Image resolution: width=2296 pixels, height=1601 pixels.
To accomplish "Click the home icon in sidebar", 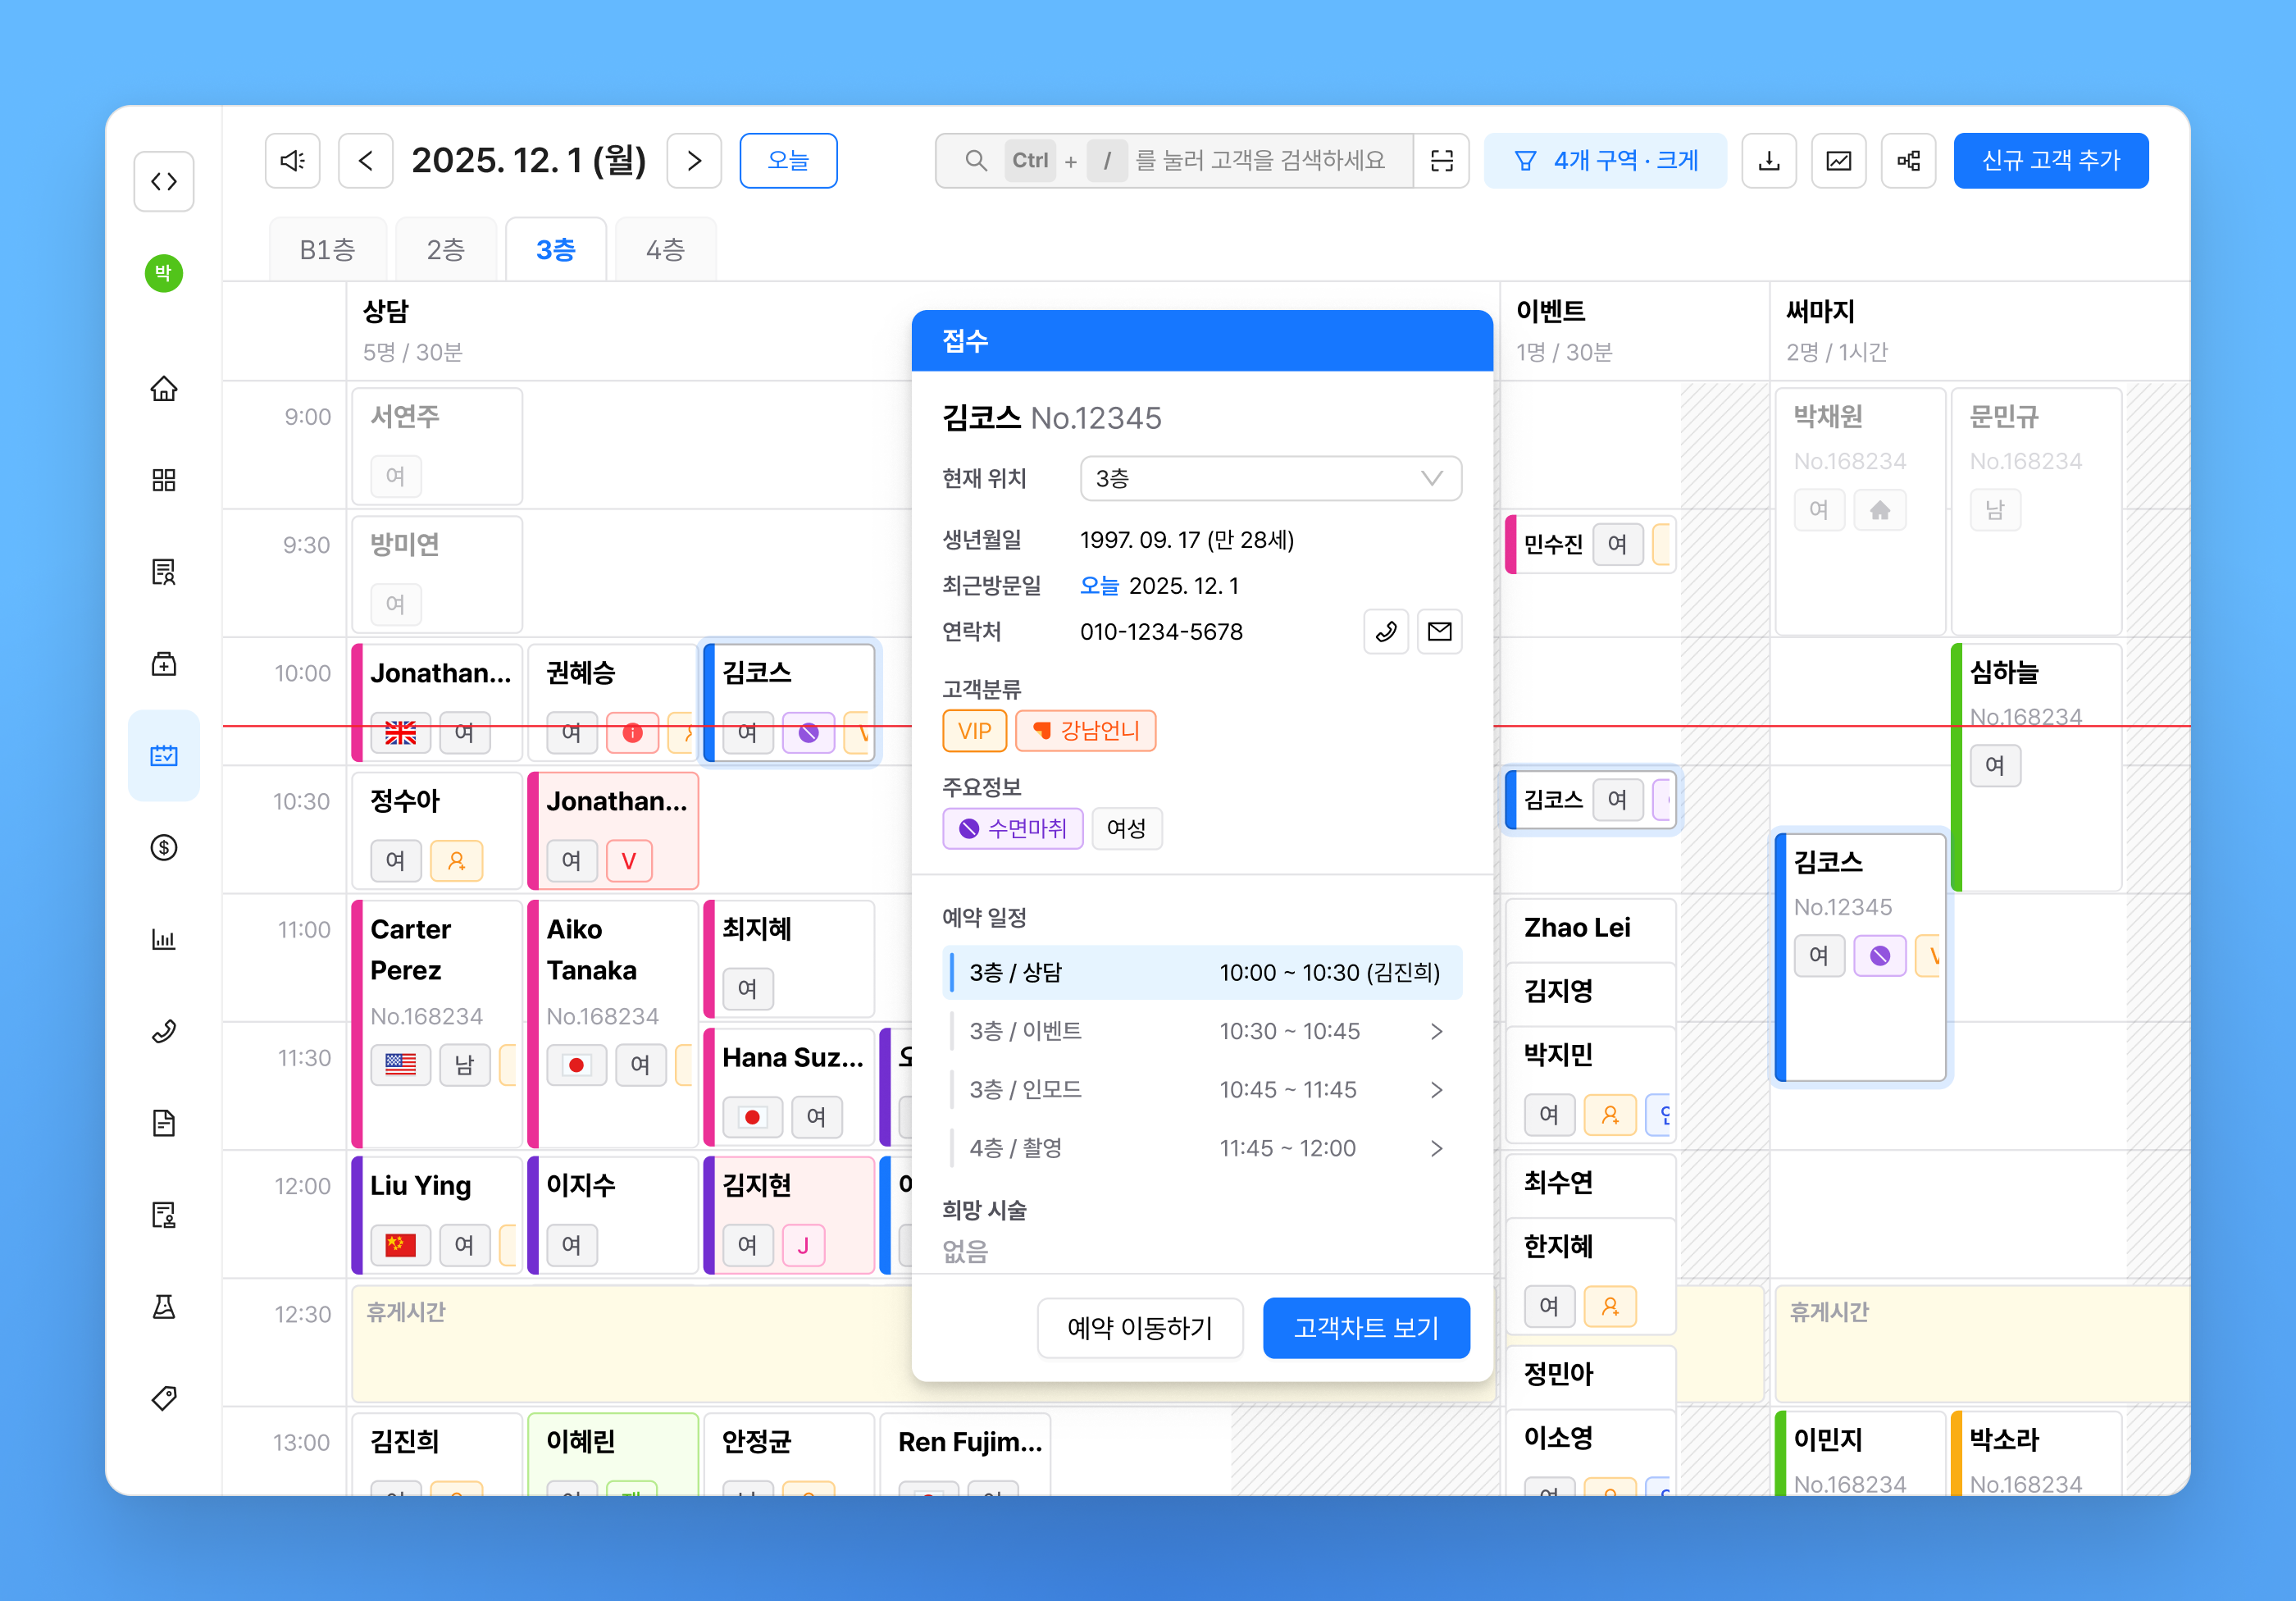I will (x=164, y=388).
